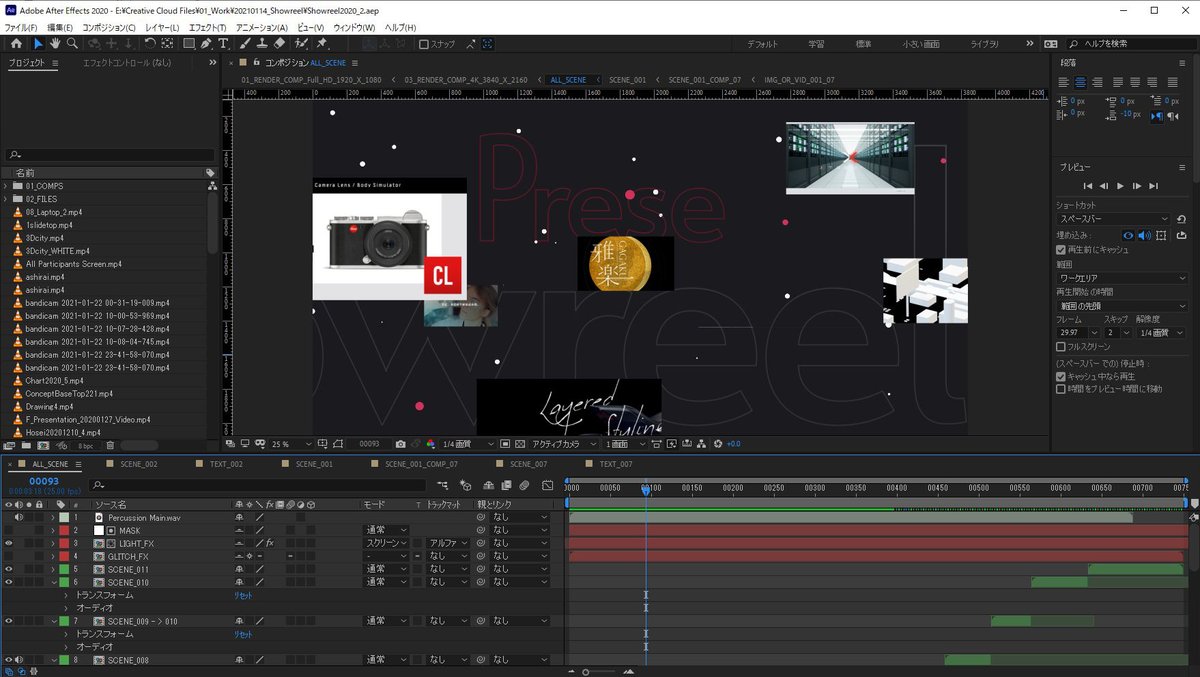The width and height of the screenshot is (1200, 677).
Task: Select the Puppet Pin tool
Action: tap(322, 44)
